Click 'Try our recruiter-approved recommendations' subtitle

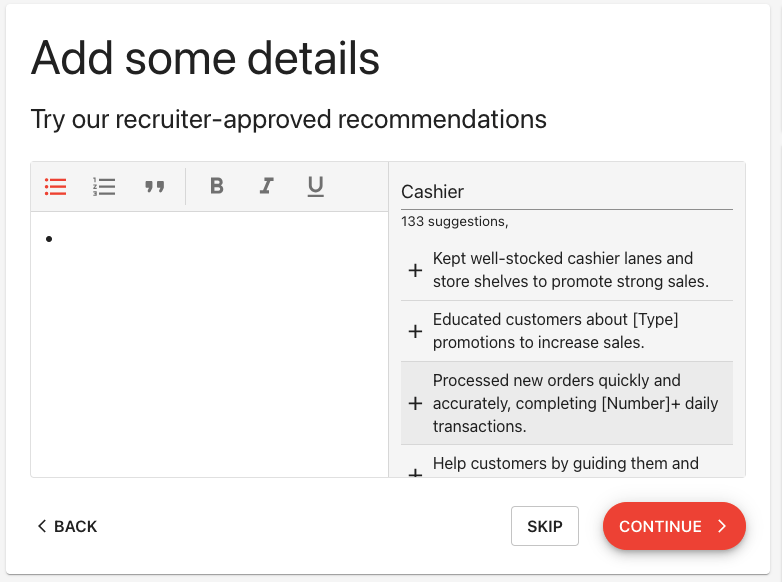pos(289,120)
